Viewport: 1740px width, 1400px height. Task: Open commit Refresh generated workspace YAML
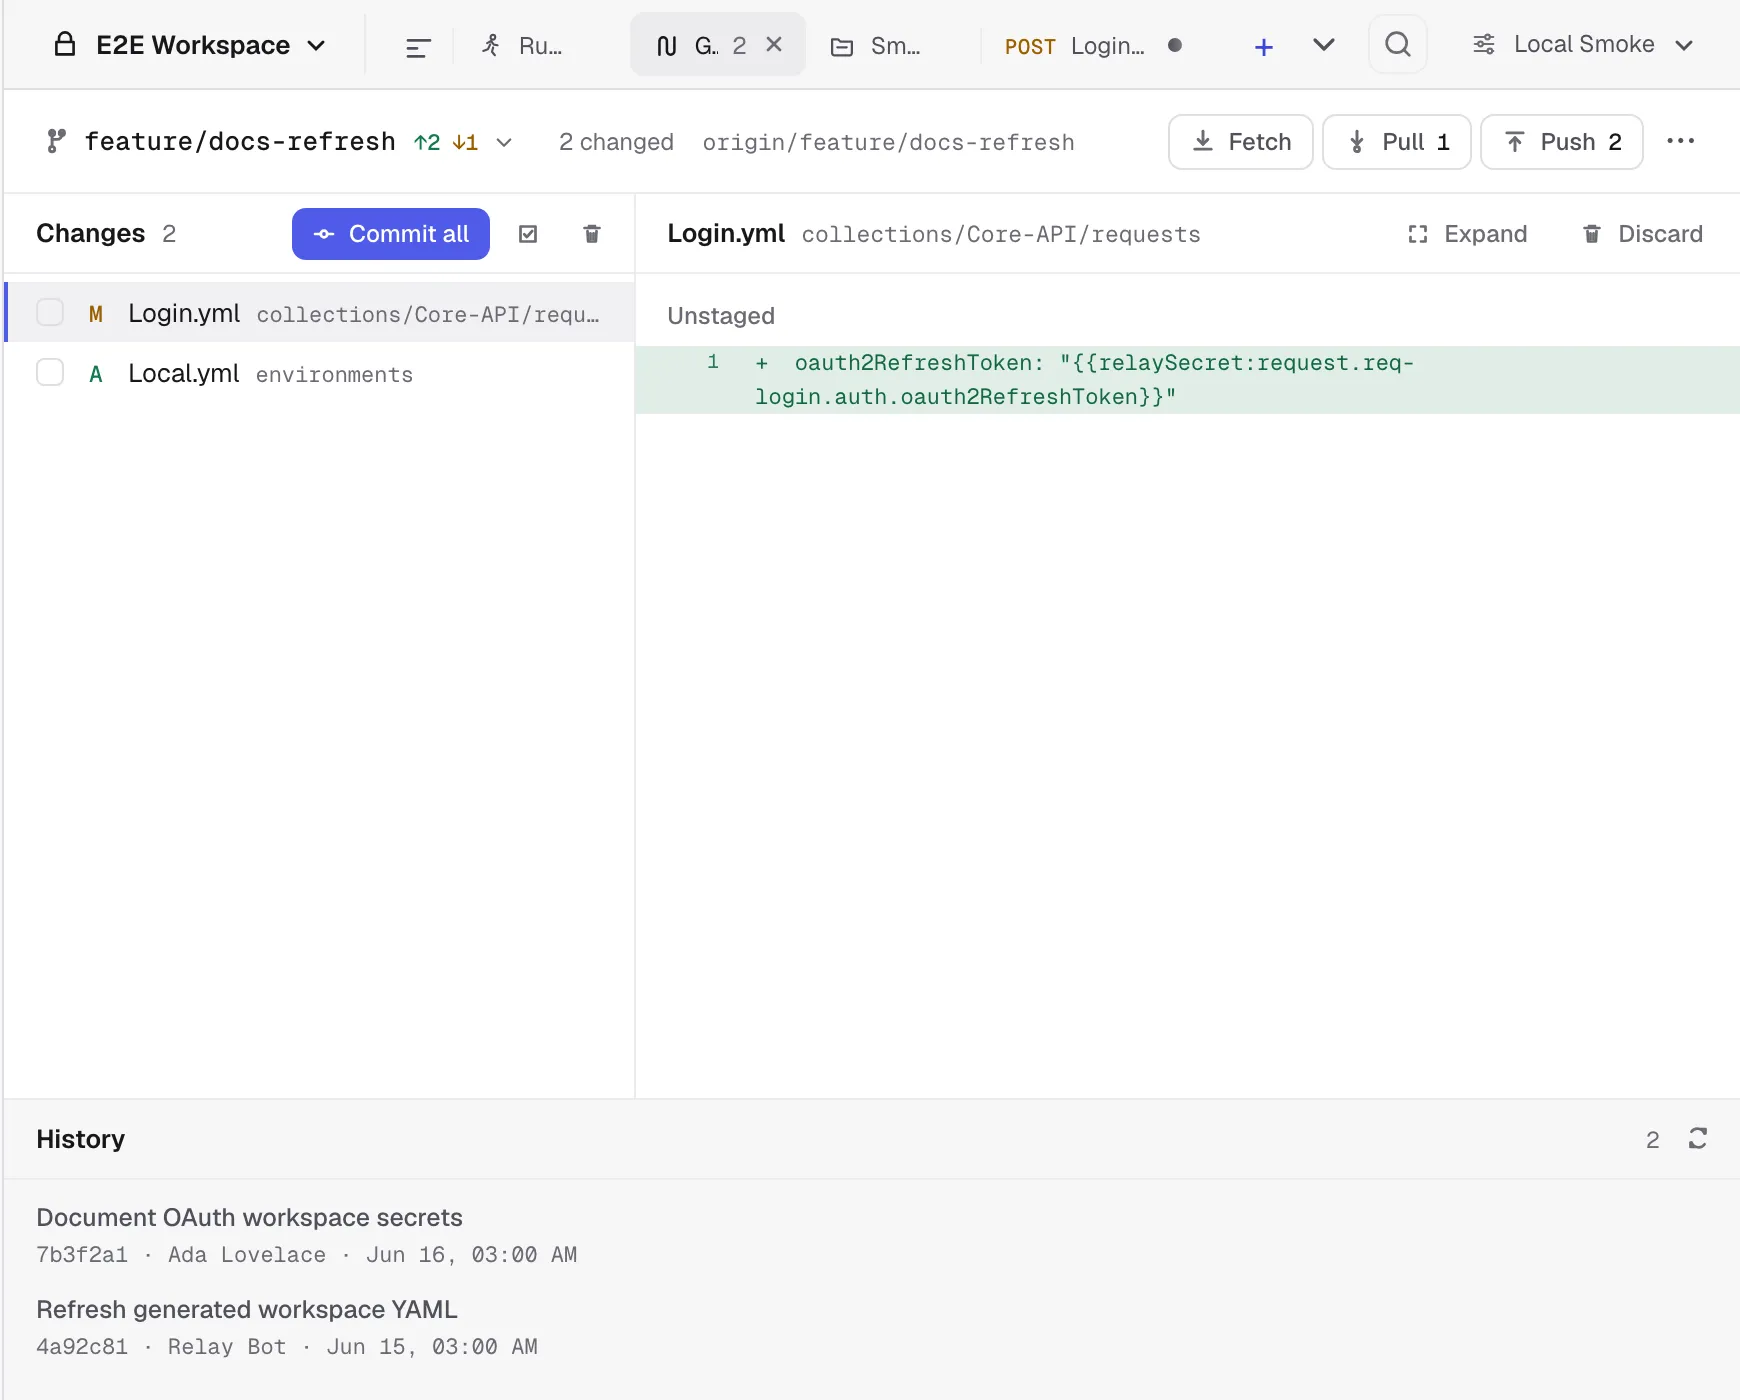[x=247, y=1309]
